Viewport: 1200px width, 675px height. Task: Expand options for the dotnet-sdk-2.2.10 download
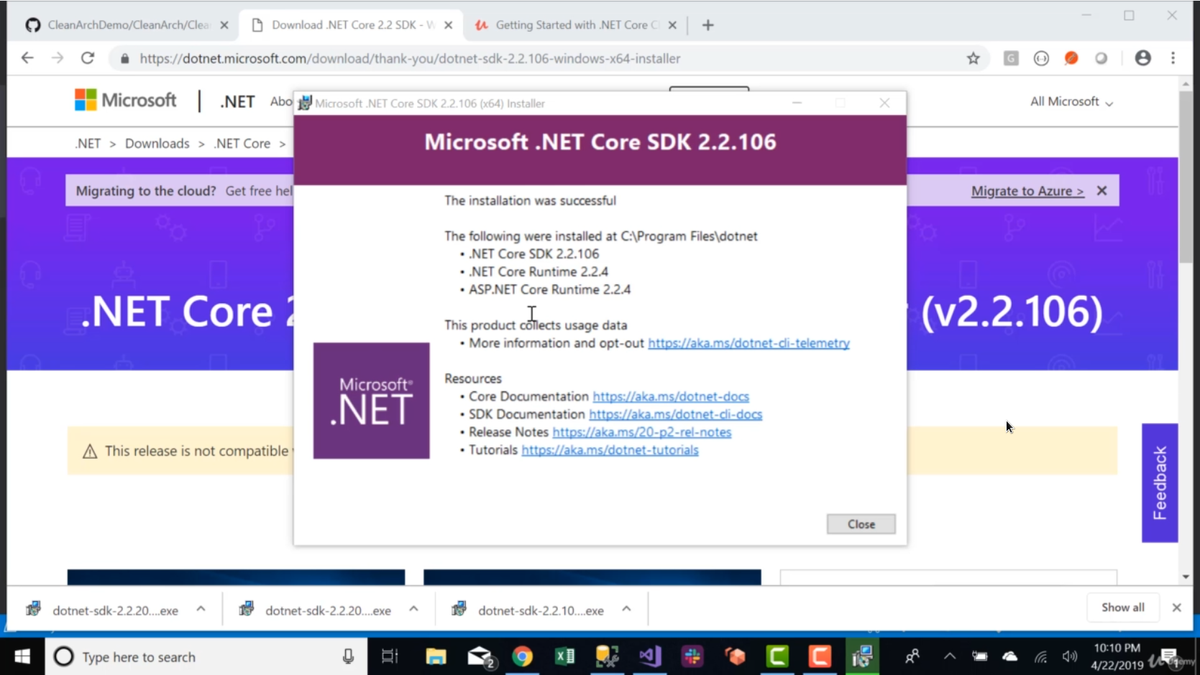(626, 609)
